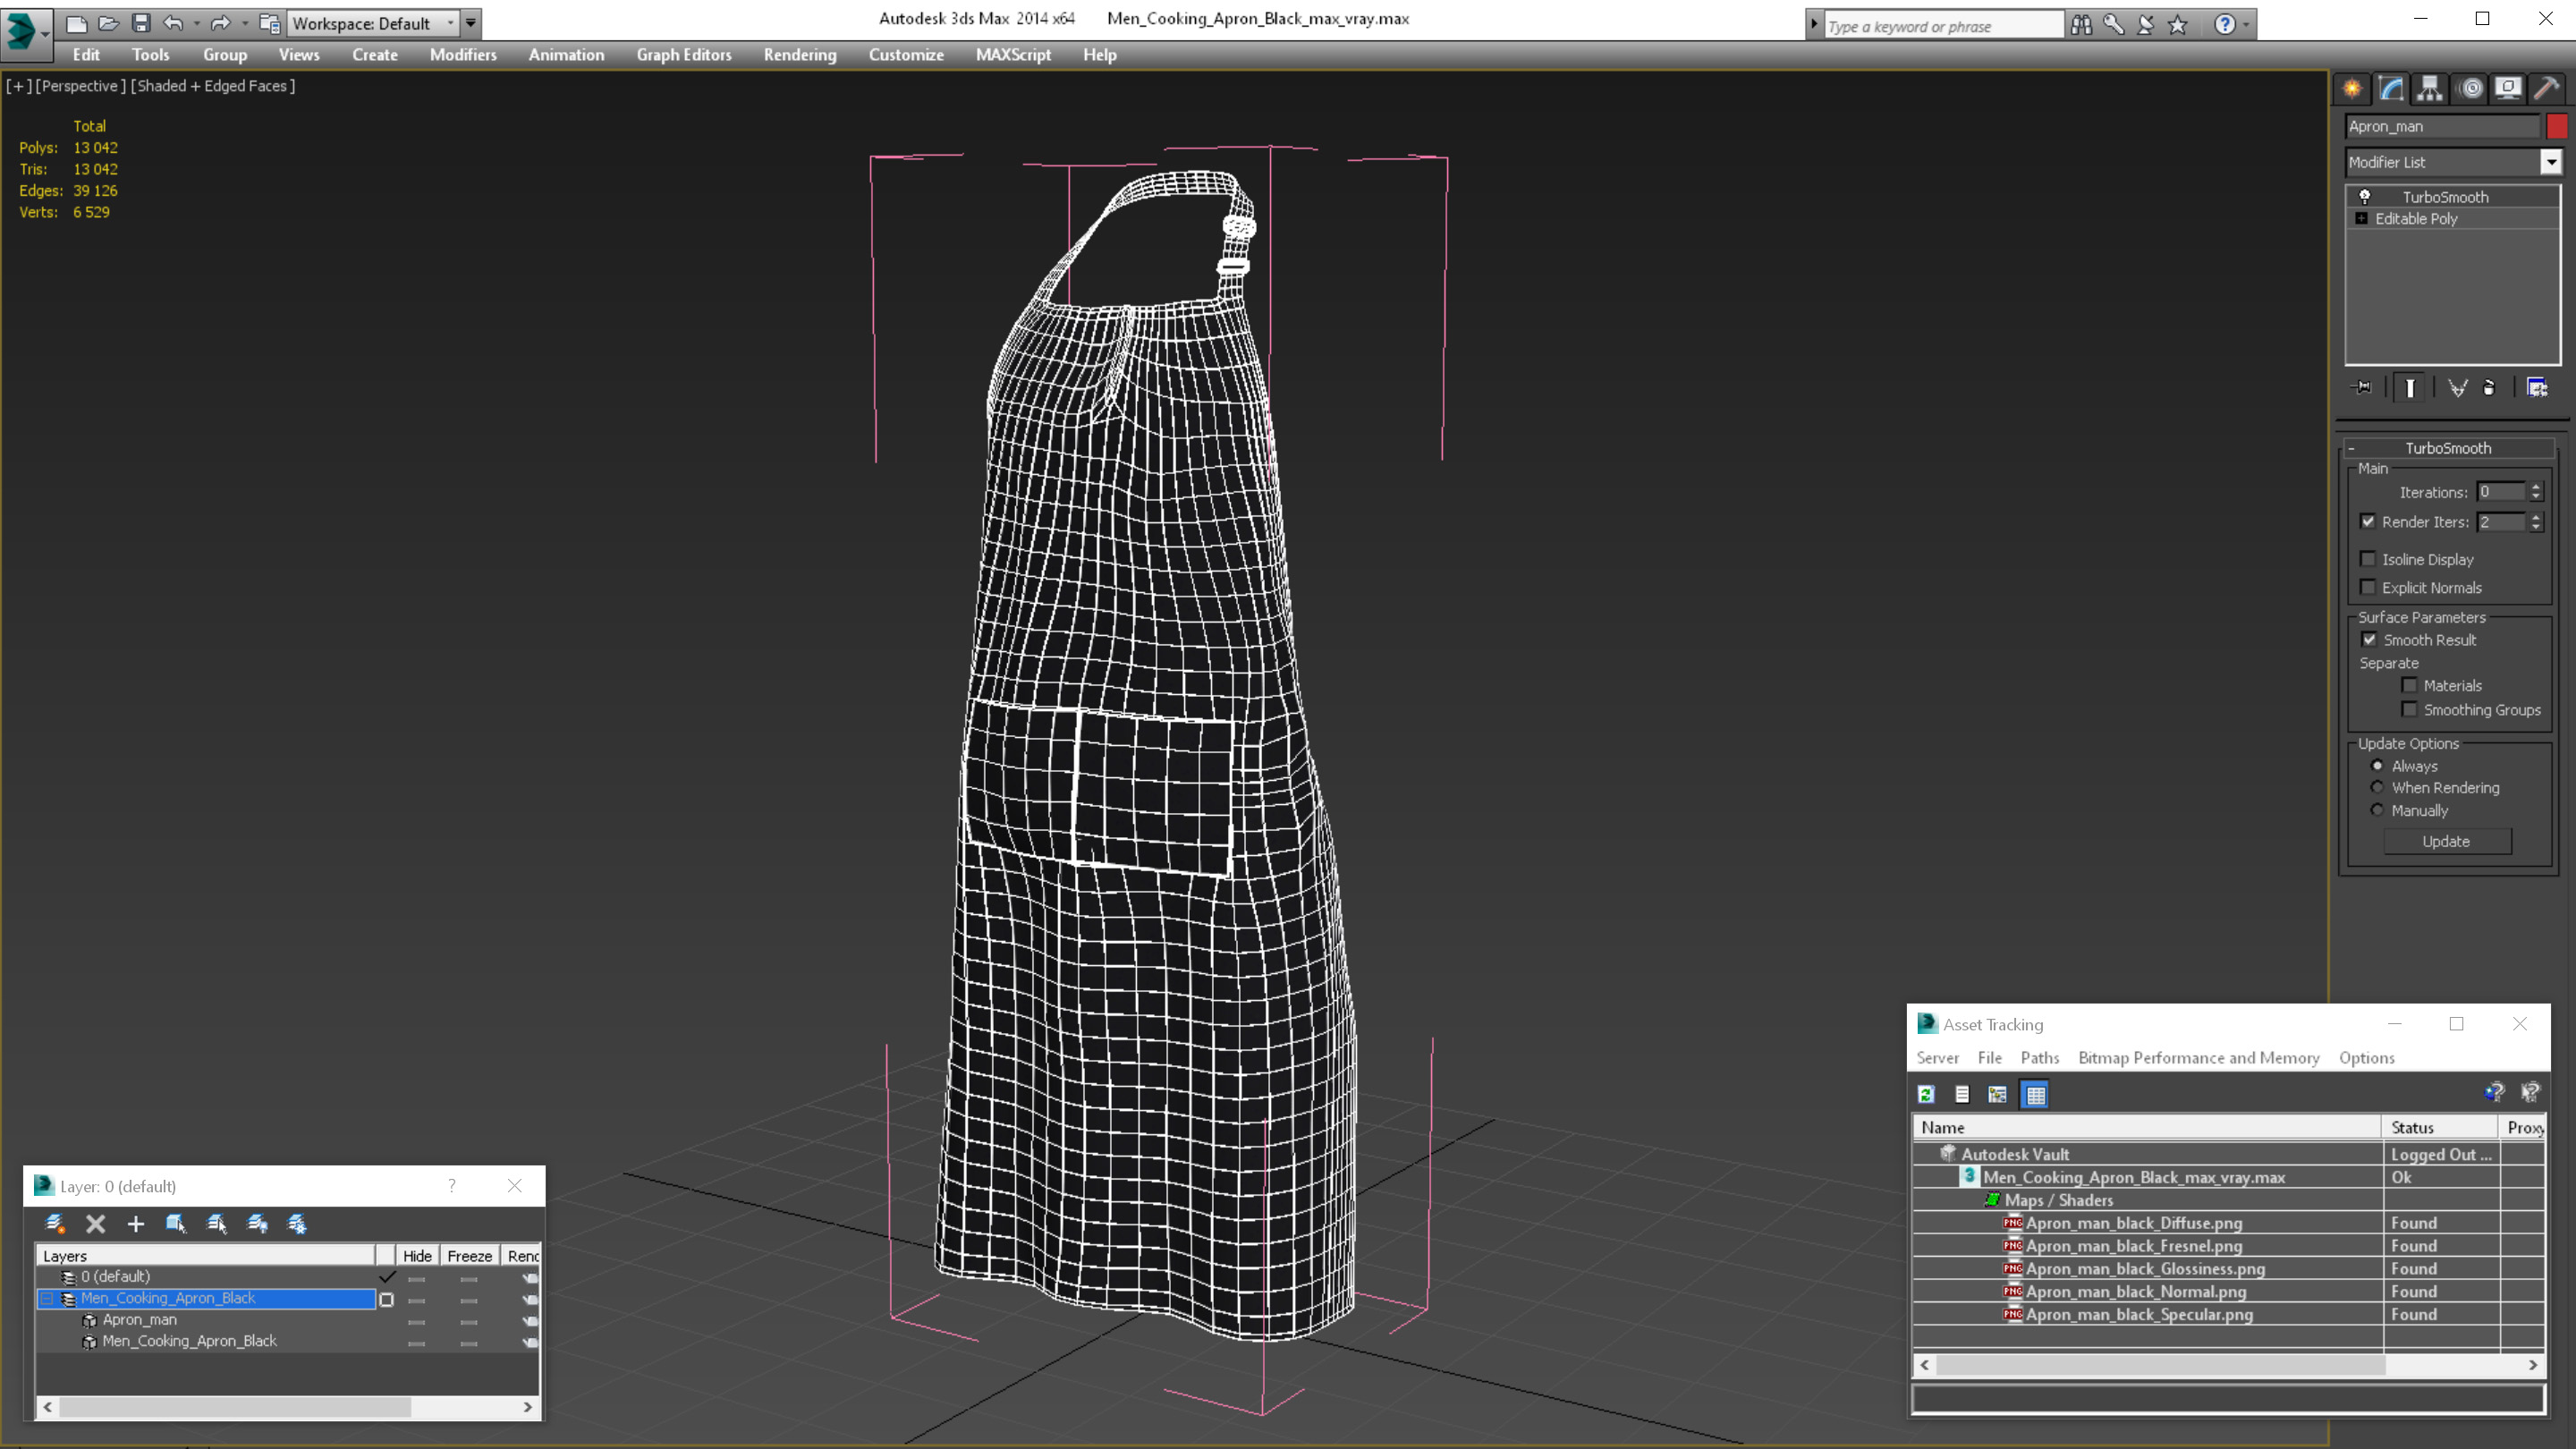Open the Hierarchy command panel tab
The width and height of the screenshot is (2576, 1449).
[2429, 89]
